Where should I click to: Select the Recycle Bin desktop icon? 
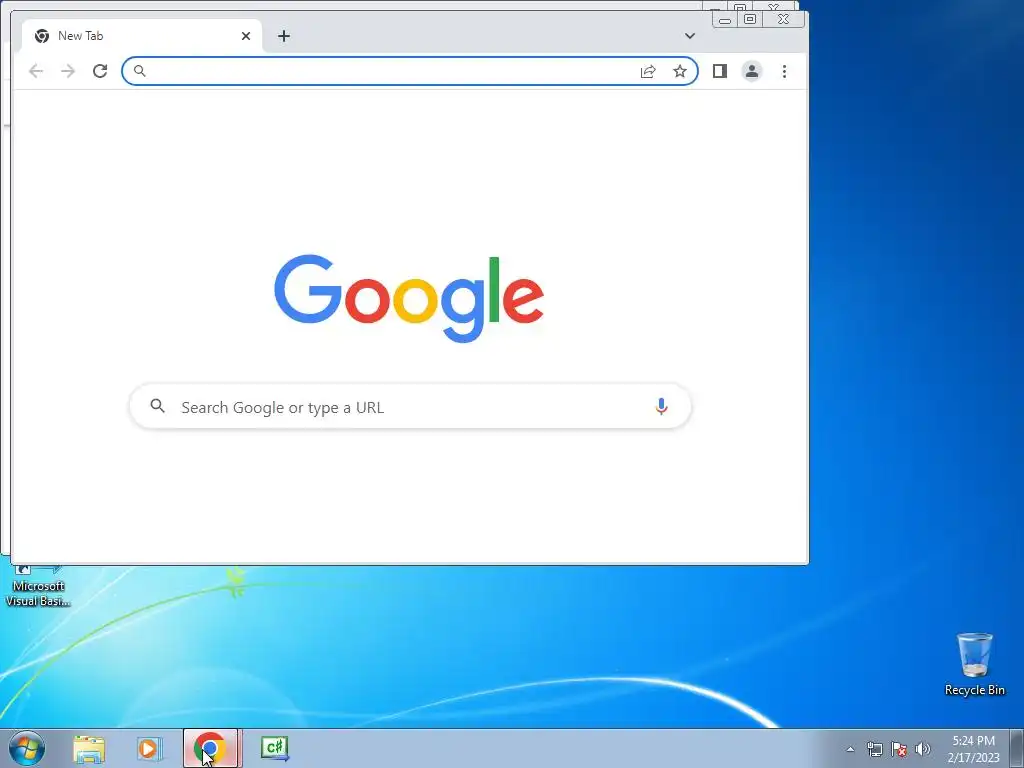point(974,664)
